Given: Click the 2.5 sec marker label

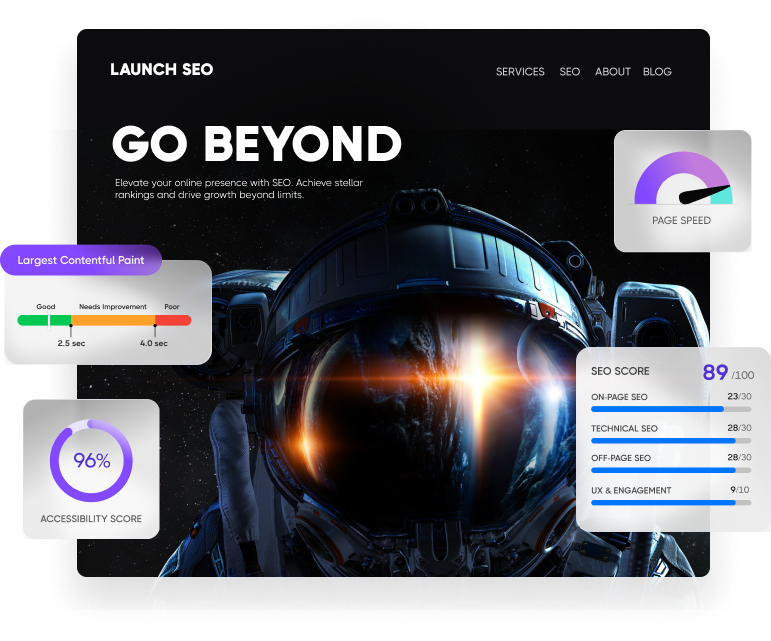Looking at the screenshot, I should (x=71, y=343).
